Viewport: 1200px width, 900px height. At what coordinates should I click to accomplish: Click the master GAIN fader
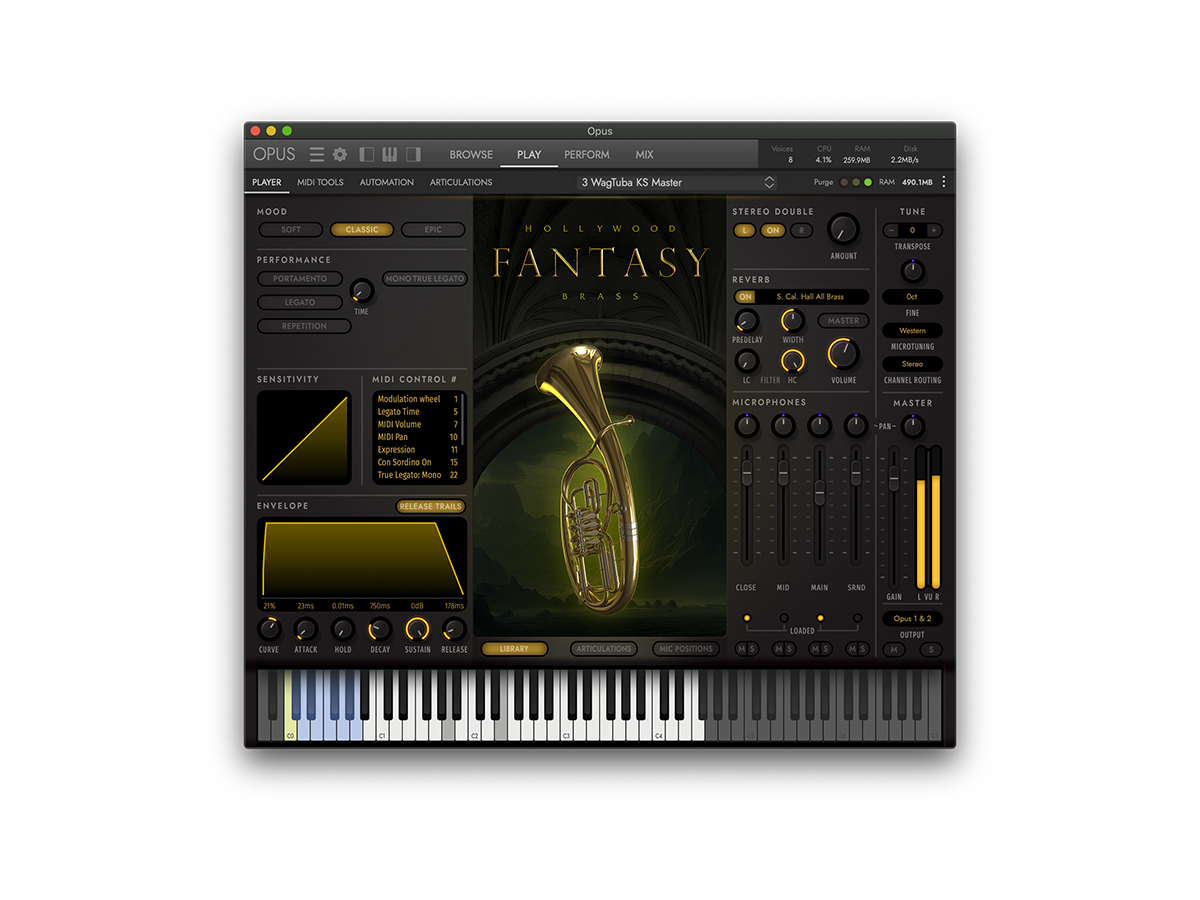coord(893,478)
